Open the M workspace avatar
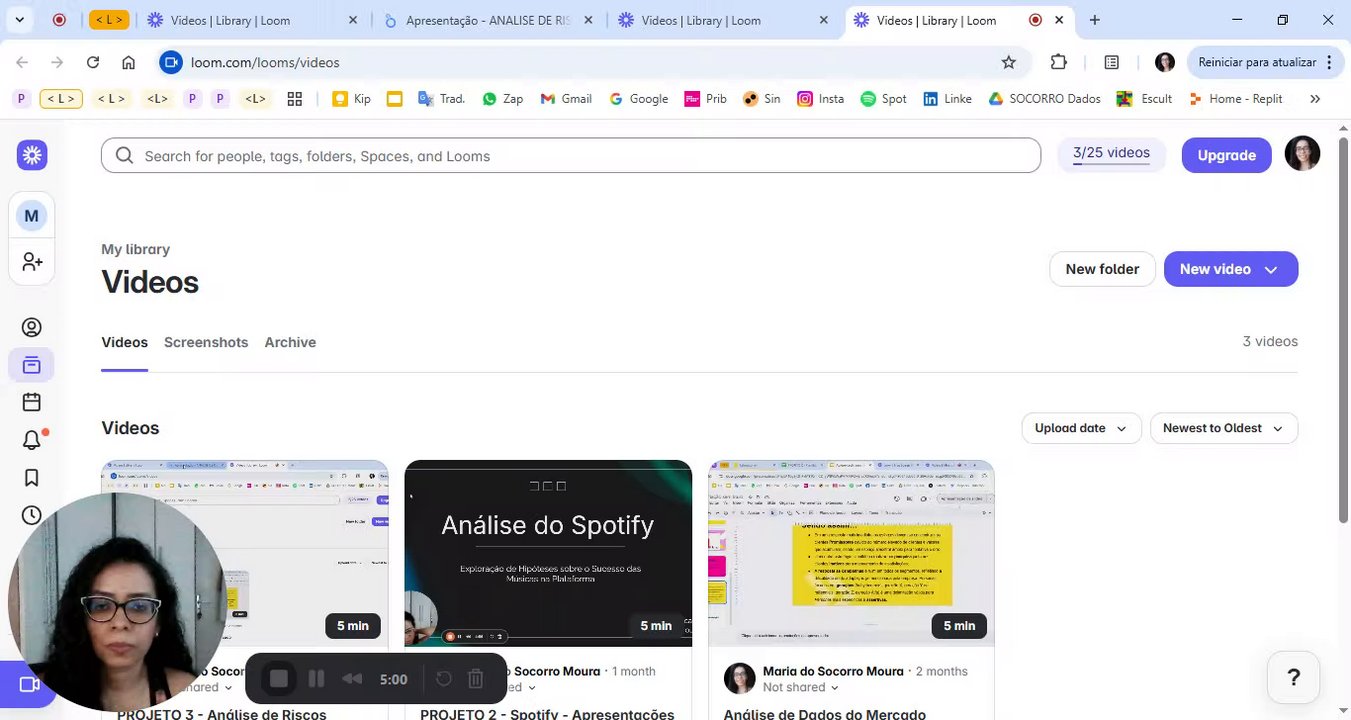This screenshot has height=720, width=1351. pyautogui.click(x=32, y=215)
